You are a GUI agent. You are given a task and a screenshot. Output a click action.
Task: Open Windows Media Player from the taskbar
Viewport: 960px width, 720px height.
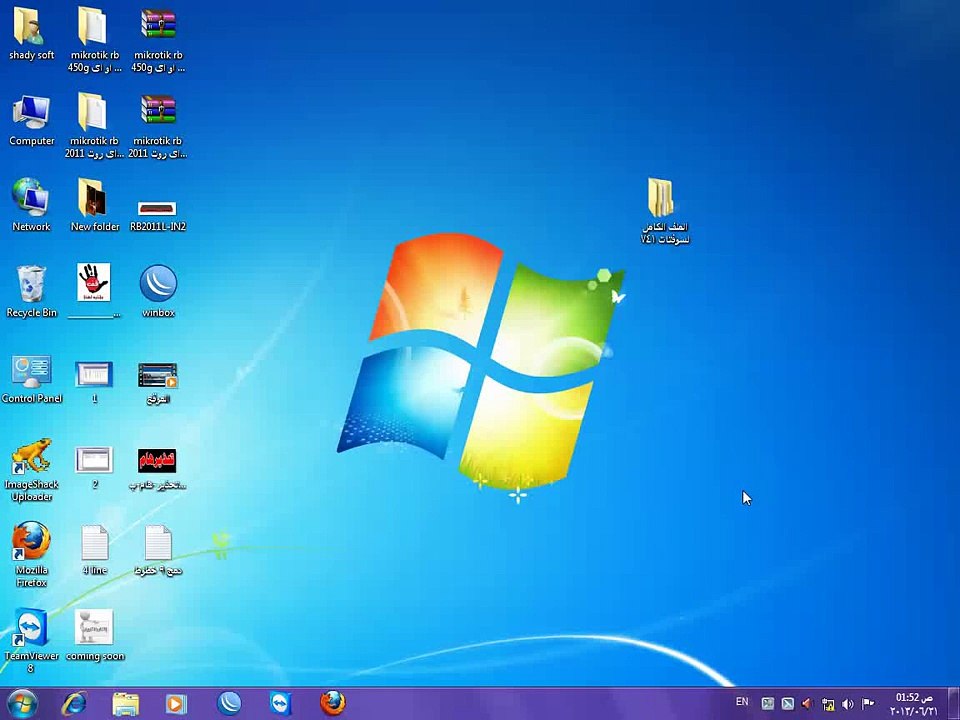176,704
